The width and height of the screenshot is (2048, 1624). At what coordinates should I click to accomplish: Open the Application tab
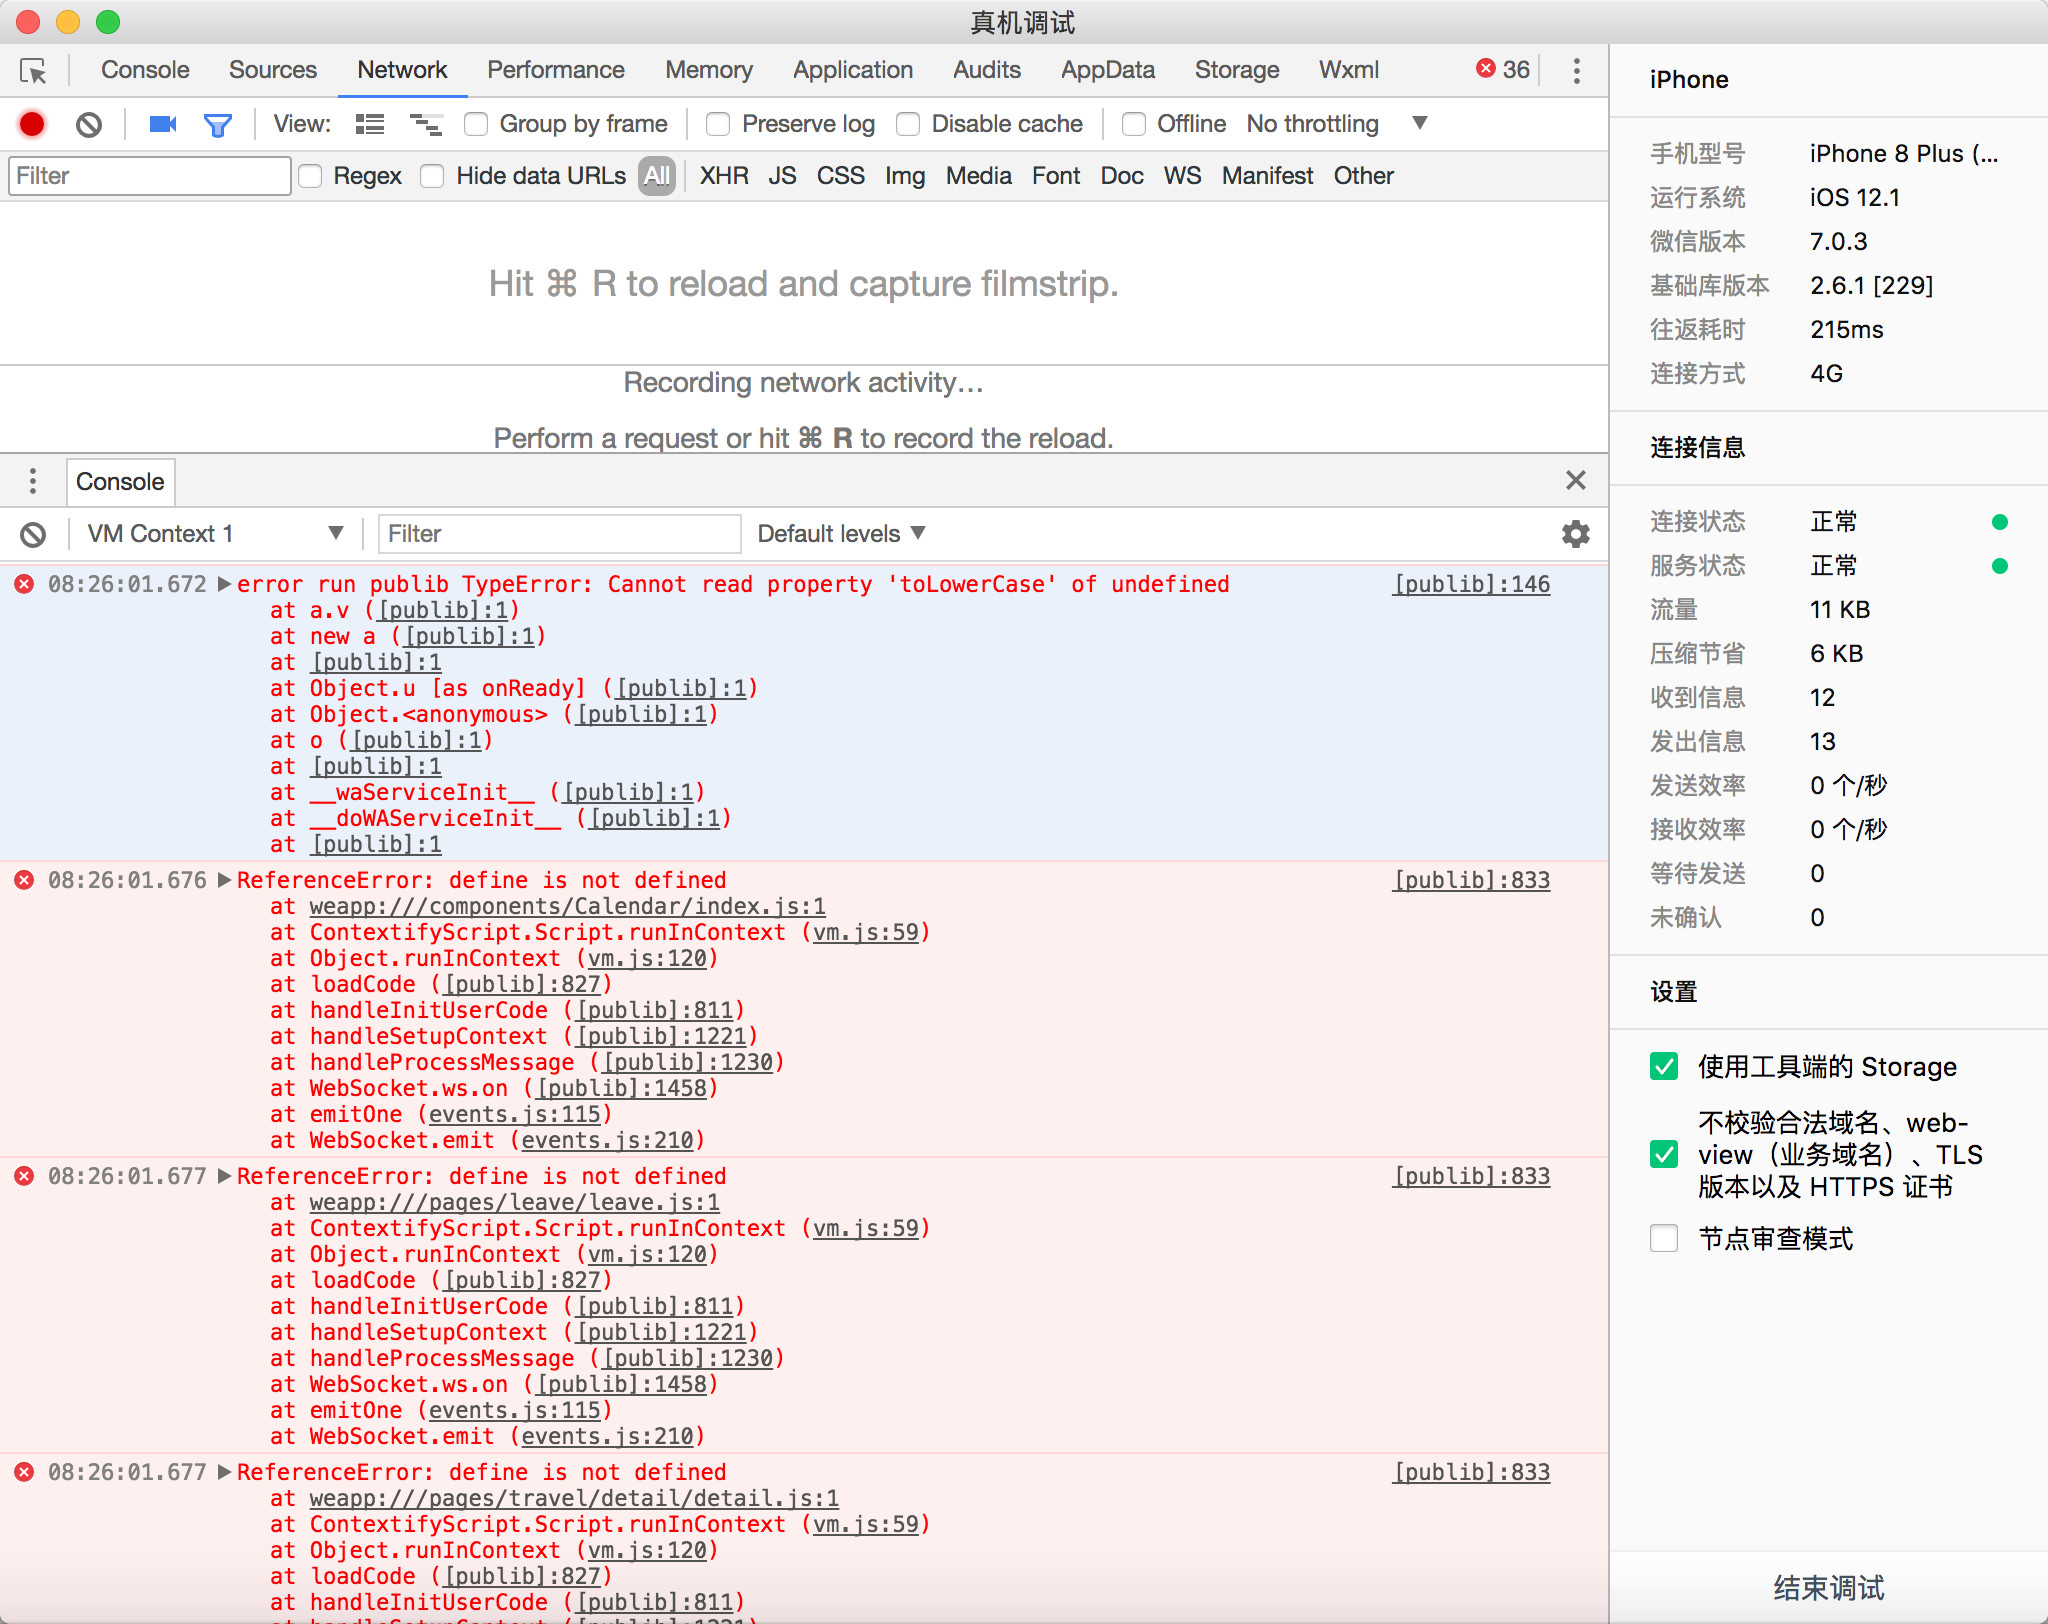click(x=853, y=70)
